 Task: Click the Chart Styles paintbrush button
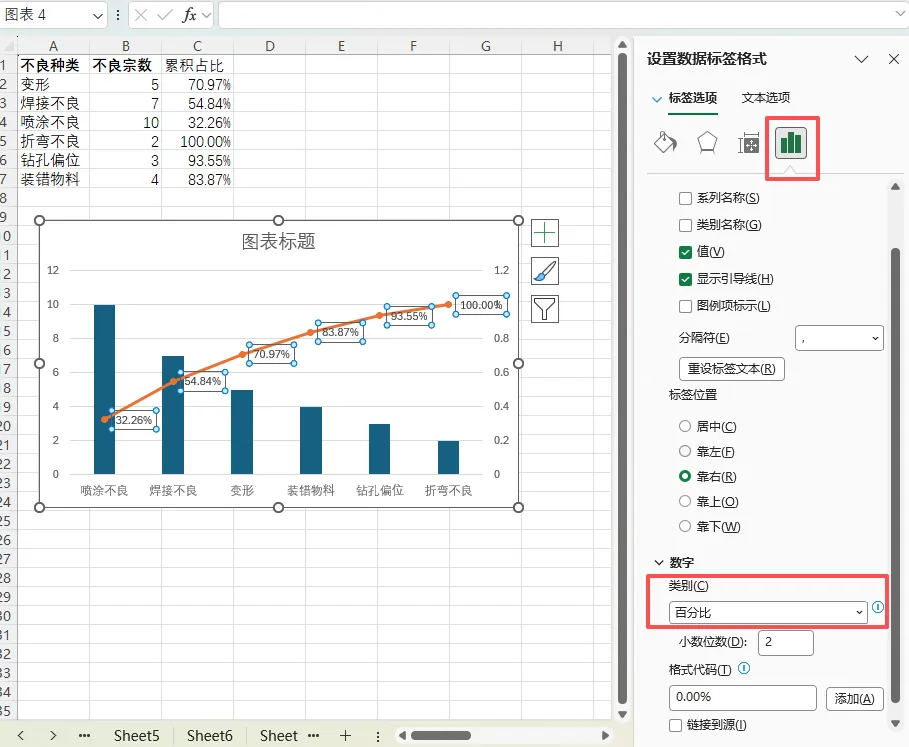544,271
